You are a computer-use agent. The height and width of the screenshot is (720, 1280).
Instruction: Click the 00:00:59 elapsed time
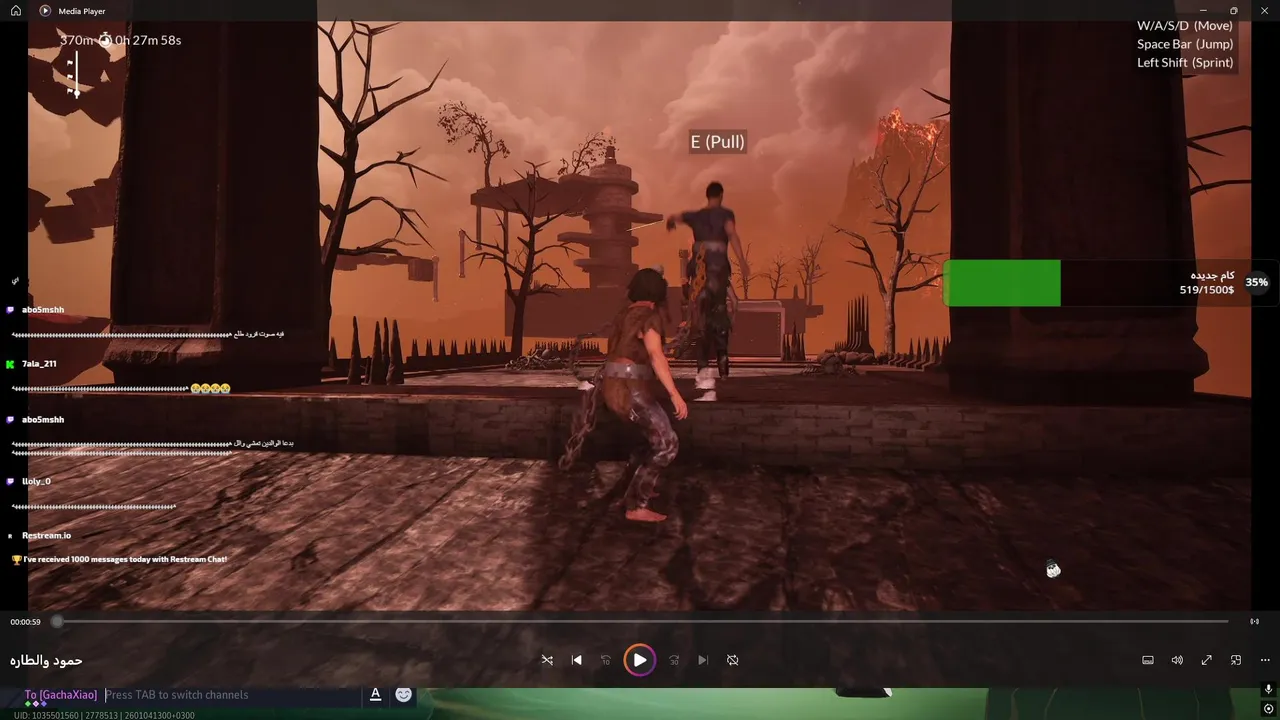click(x=25, y=622)
